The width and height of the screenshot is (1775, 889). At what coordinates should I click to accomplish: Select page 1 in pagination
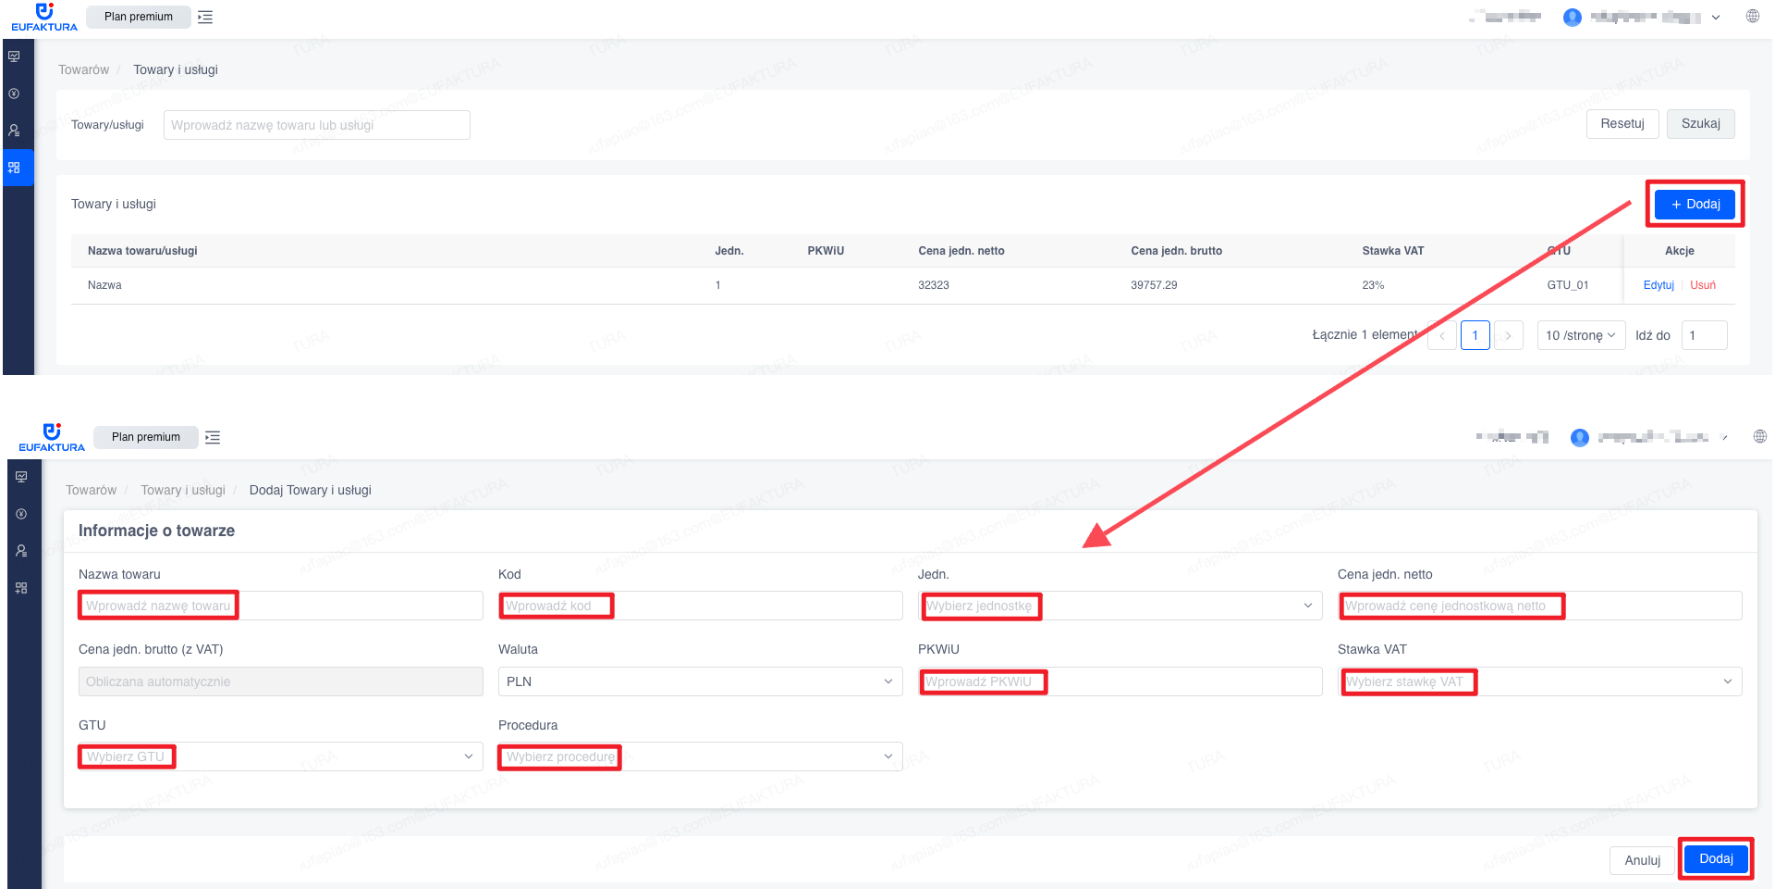point(1475,335)
